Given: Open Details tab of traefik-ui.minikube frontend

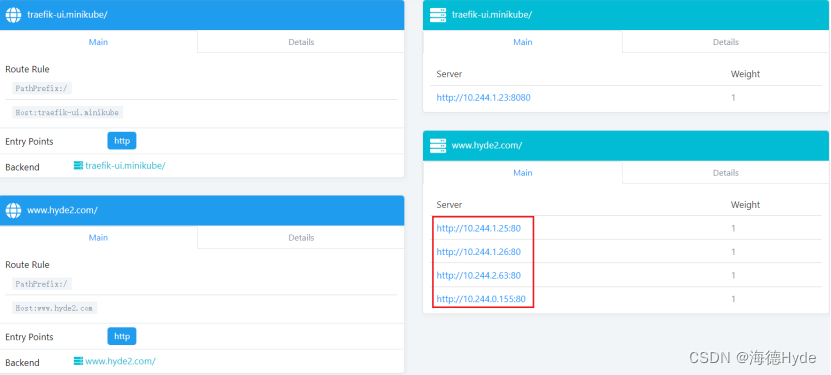Looking at the screenshot, I should 301,42.
